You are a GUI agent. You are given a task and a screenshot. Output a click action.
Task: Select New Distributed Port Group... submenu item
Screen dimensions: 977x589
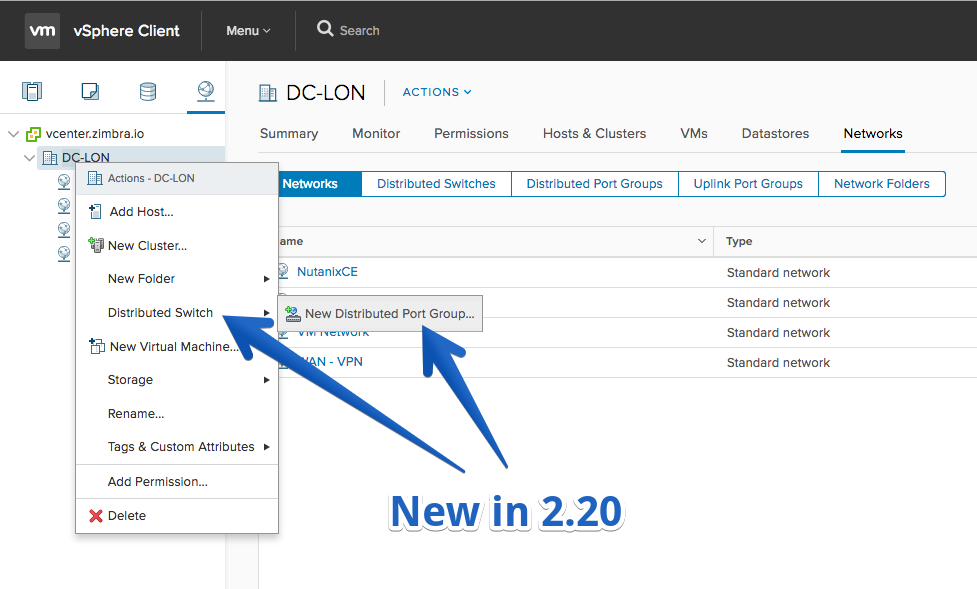tap(380, 314)
